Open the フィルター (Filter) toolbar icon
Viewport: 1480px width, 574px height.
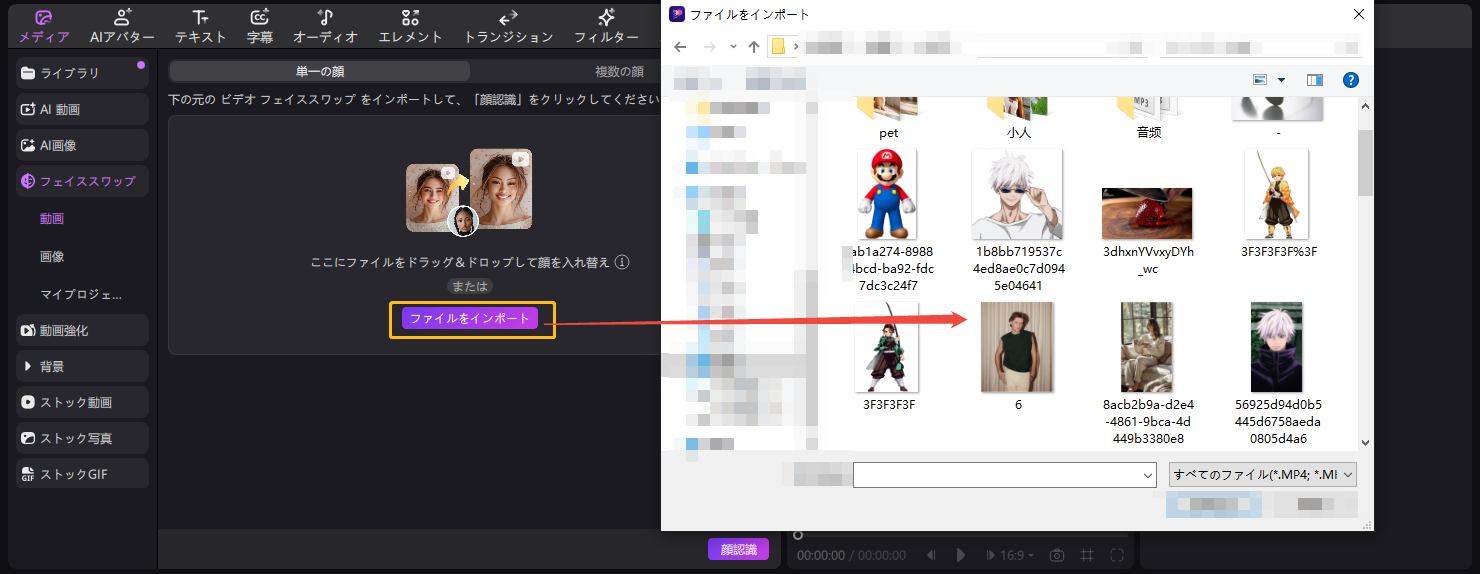coord(606,26)
